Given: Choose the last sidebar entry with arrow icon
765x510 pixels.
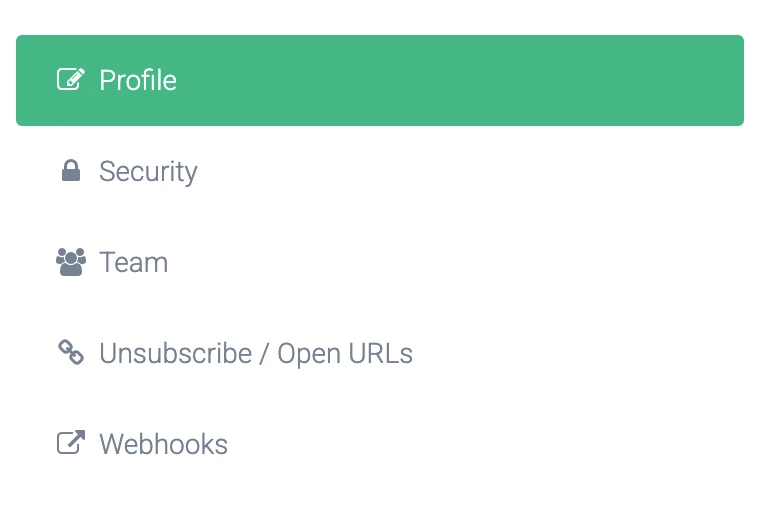Looking at the screenshot, I should [x=163, y=444].
